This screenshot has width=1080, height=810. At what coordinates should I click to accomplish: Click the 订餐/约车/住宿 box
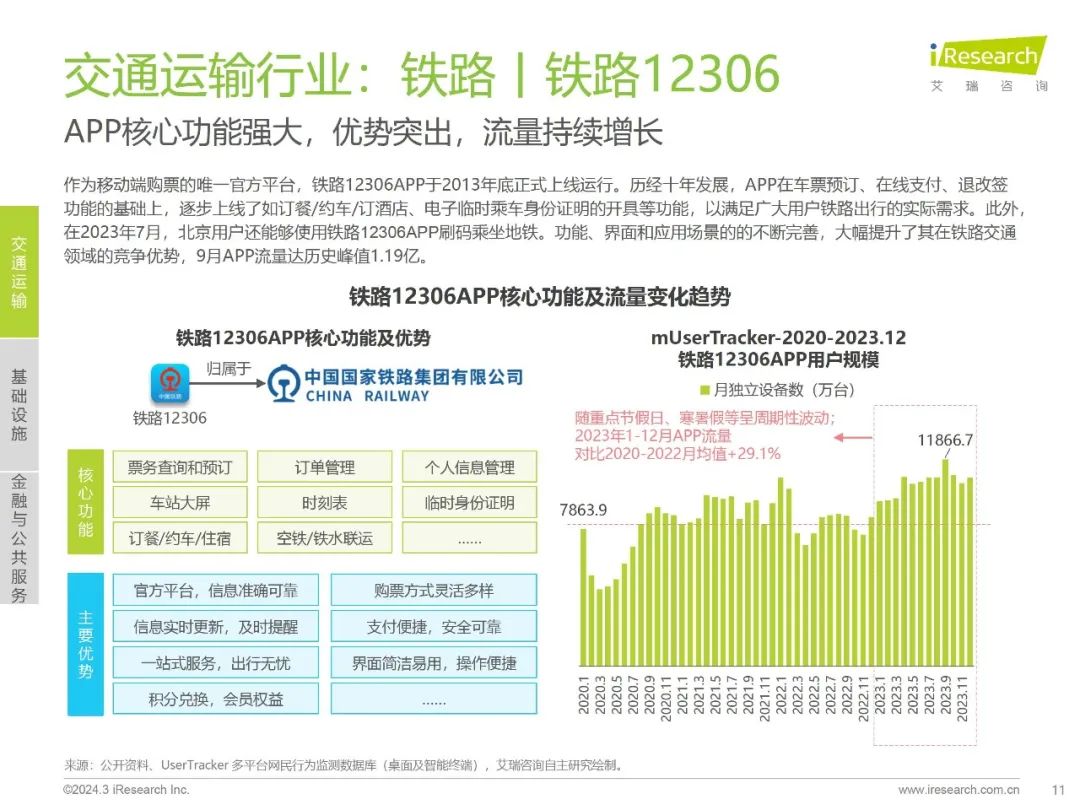tap(180, 538)
